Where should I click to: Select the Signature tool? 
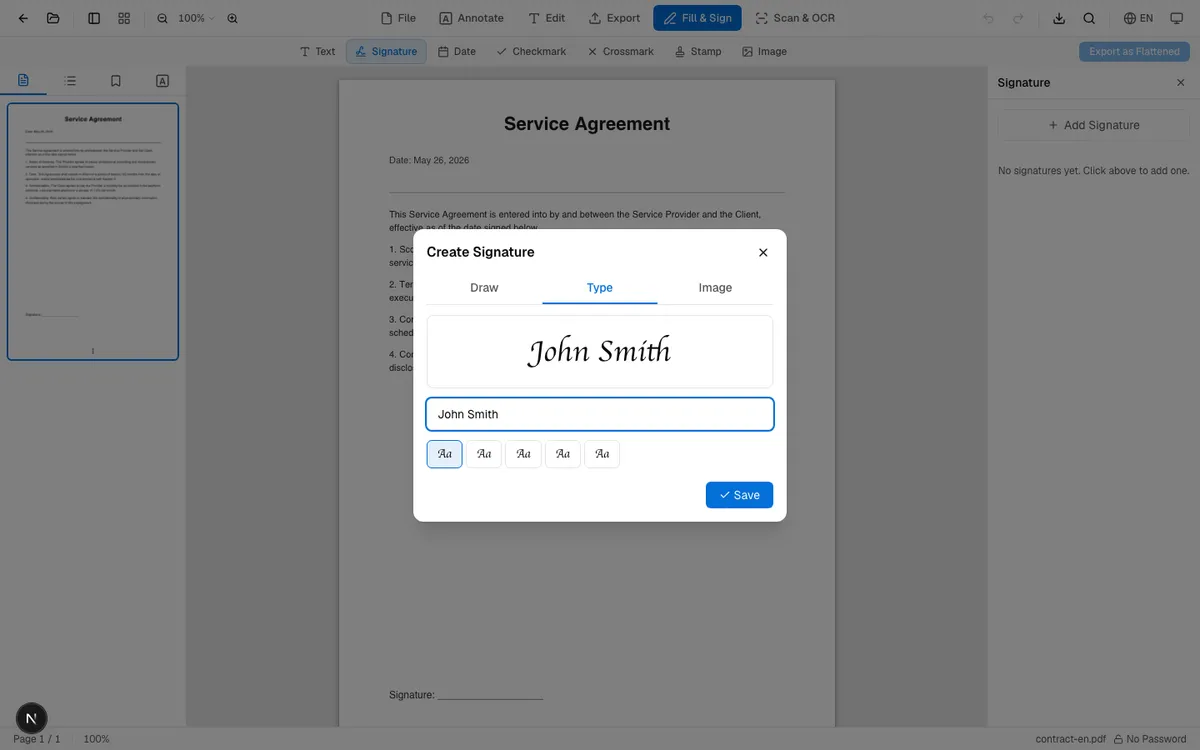point(386,51)
